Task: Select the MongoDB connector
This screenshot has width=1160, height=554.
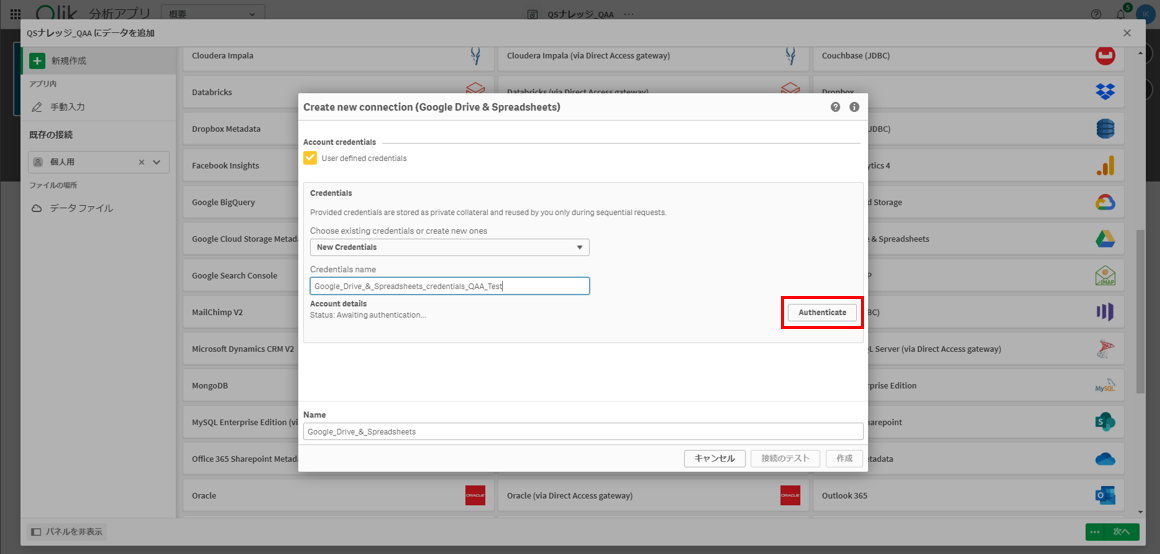Action: [240, 385]
